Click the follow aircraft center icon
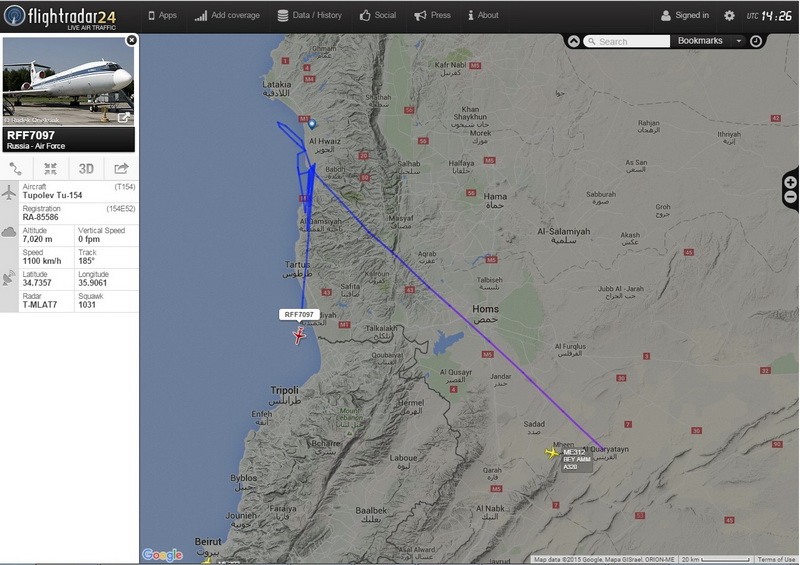This screenshot has height=565, width=800. 51,168
